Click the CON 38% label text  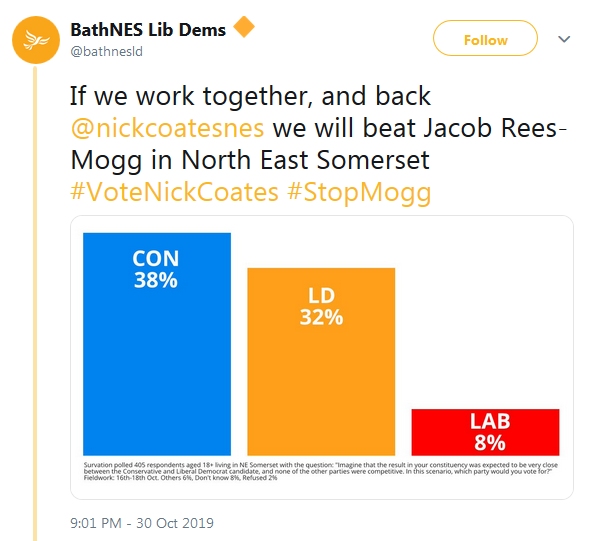click(156, 269)
